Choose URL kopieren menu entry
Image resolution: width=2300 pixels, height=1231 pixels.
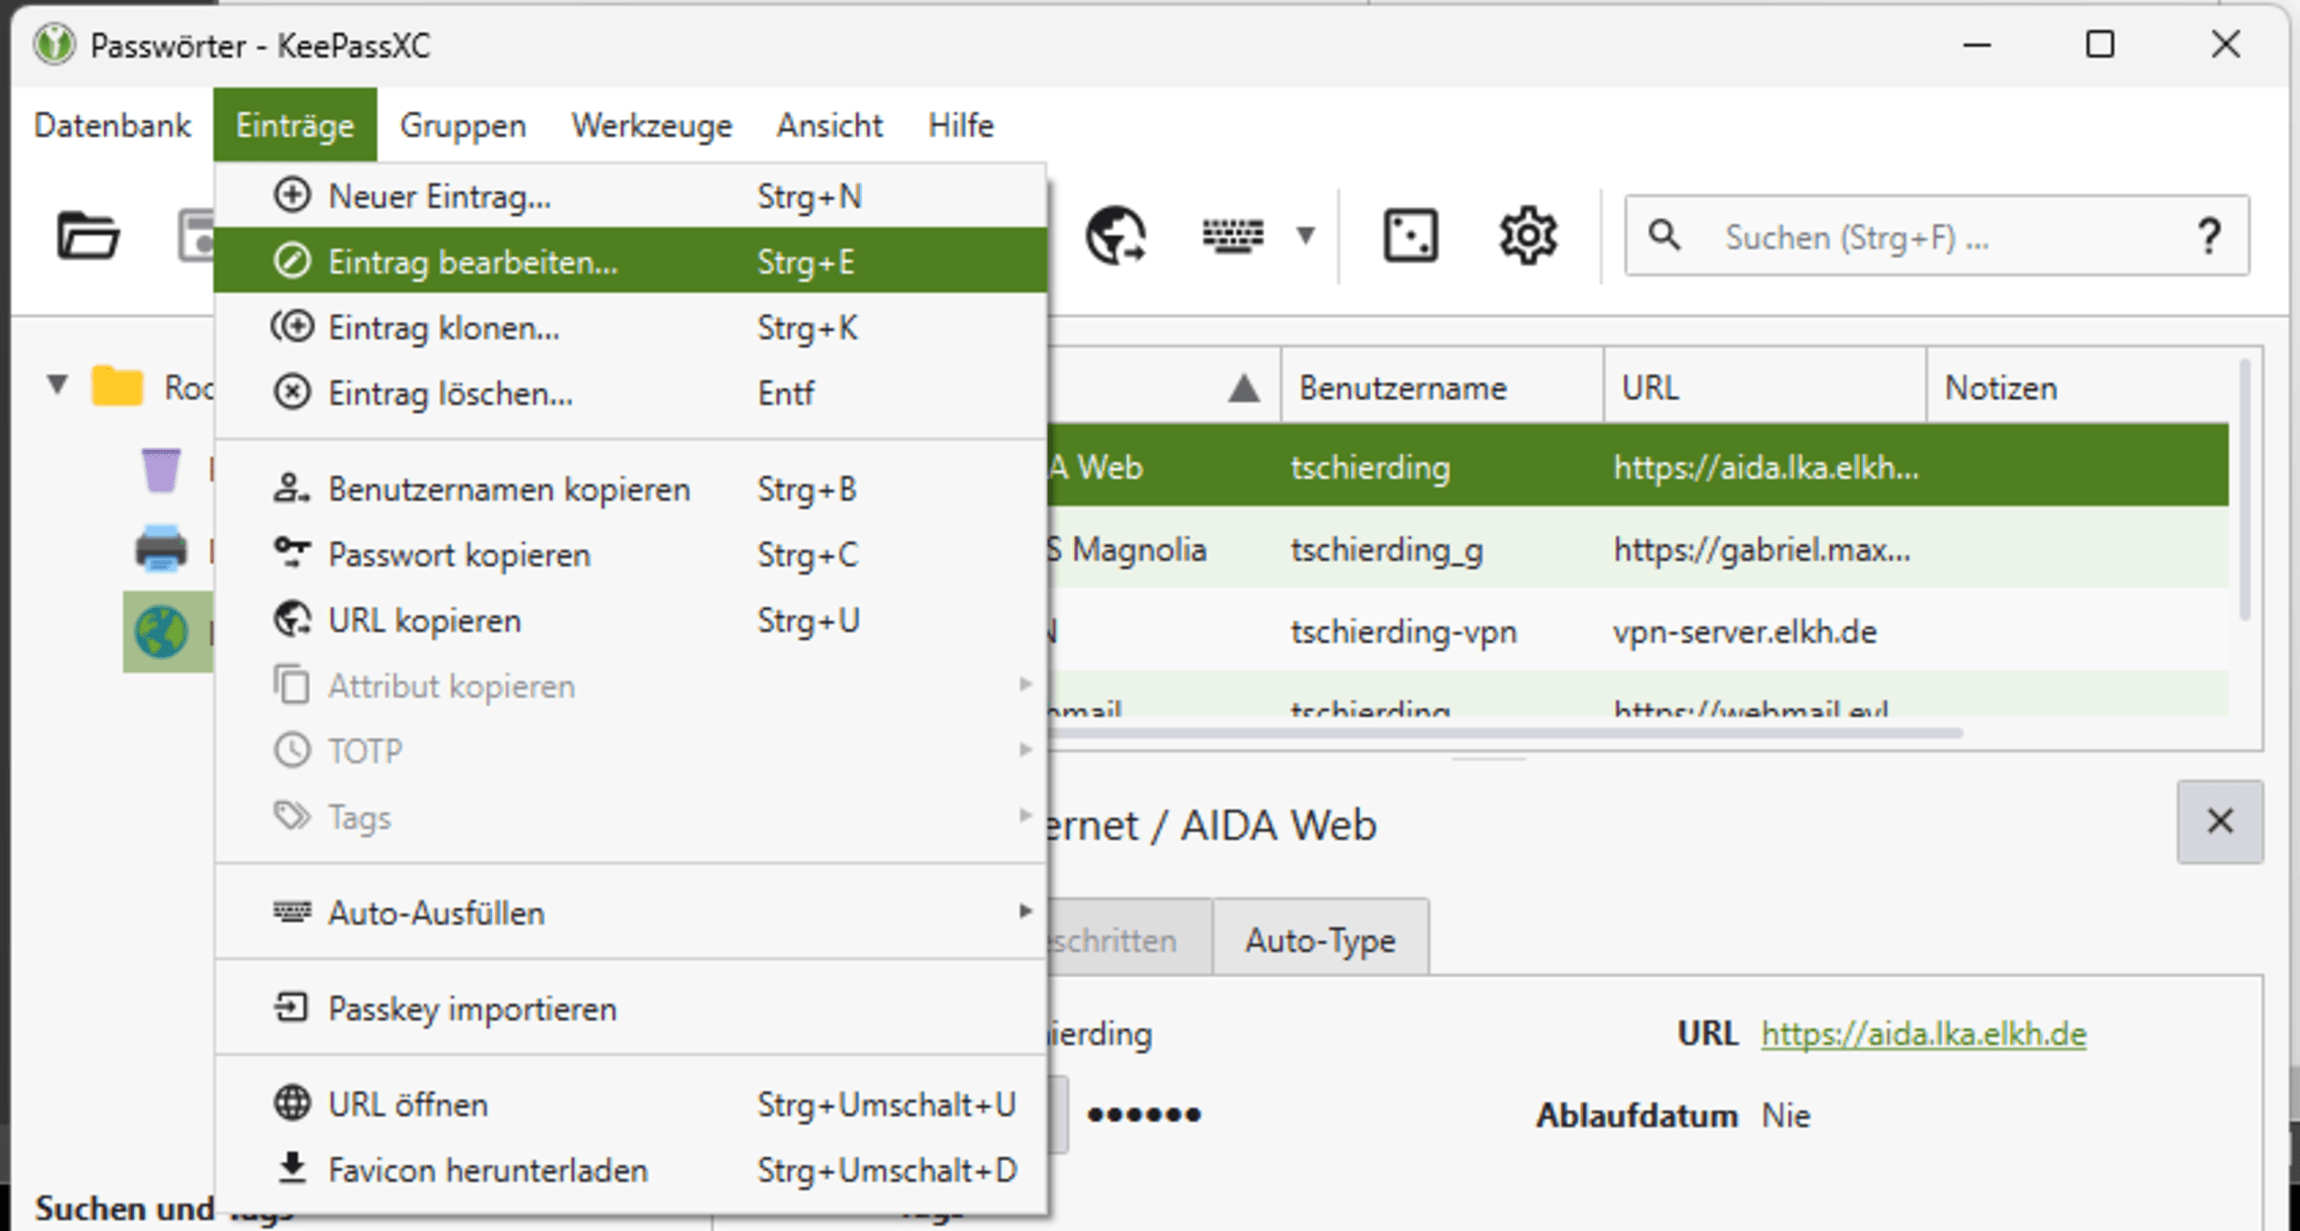pyautogui.click(x=630, y=620)
